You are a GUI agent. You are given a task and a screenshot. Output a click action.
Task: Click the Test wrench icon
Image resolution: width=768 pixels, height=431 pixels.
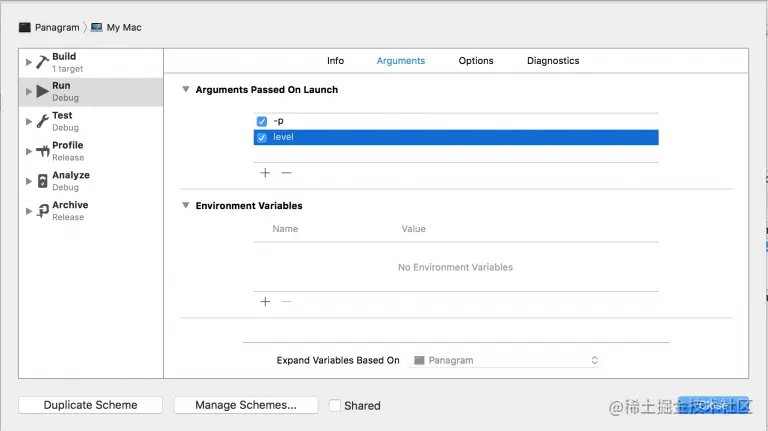pyautogui.click(x=42, y=121)
